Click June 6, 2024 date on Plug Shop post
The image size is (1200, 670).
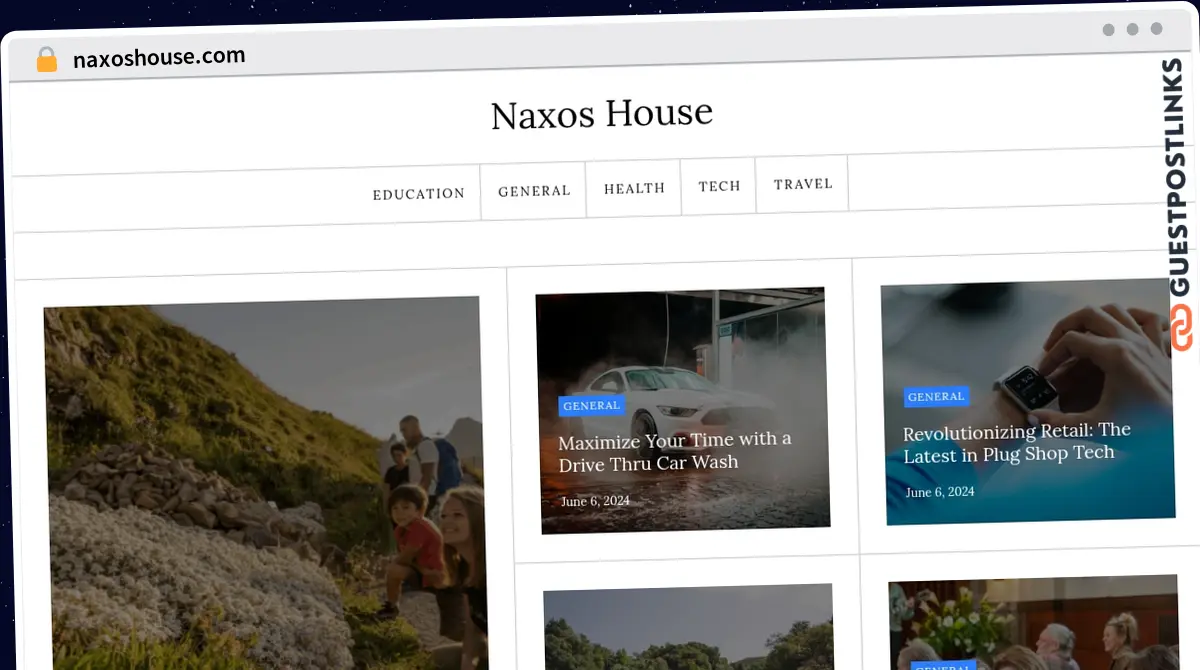(940, 492)
